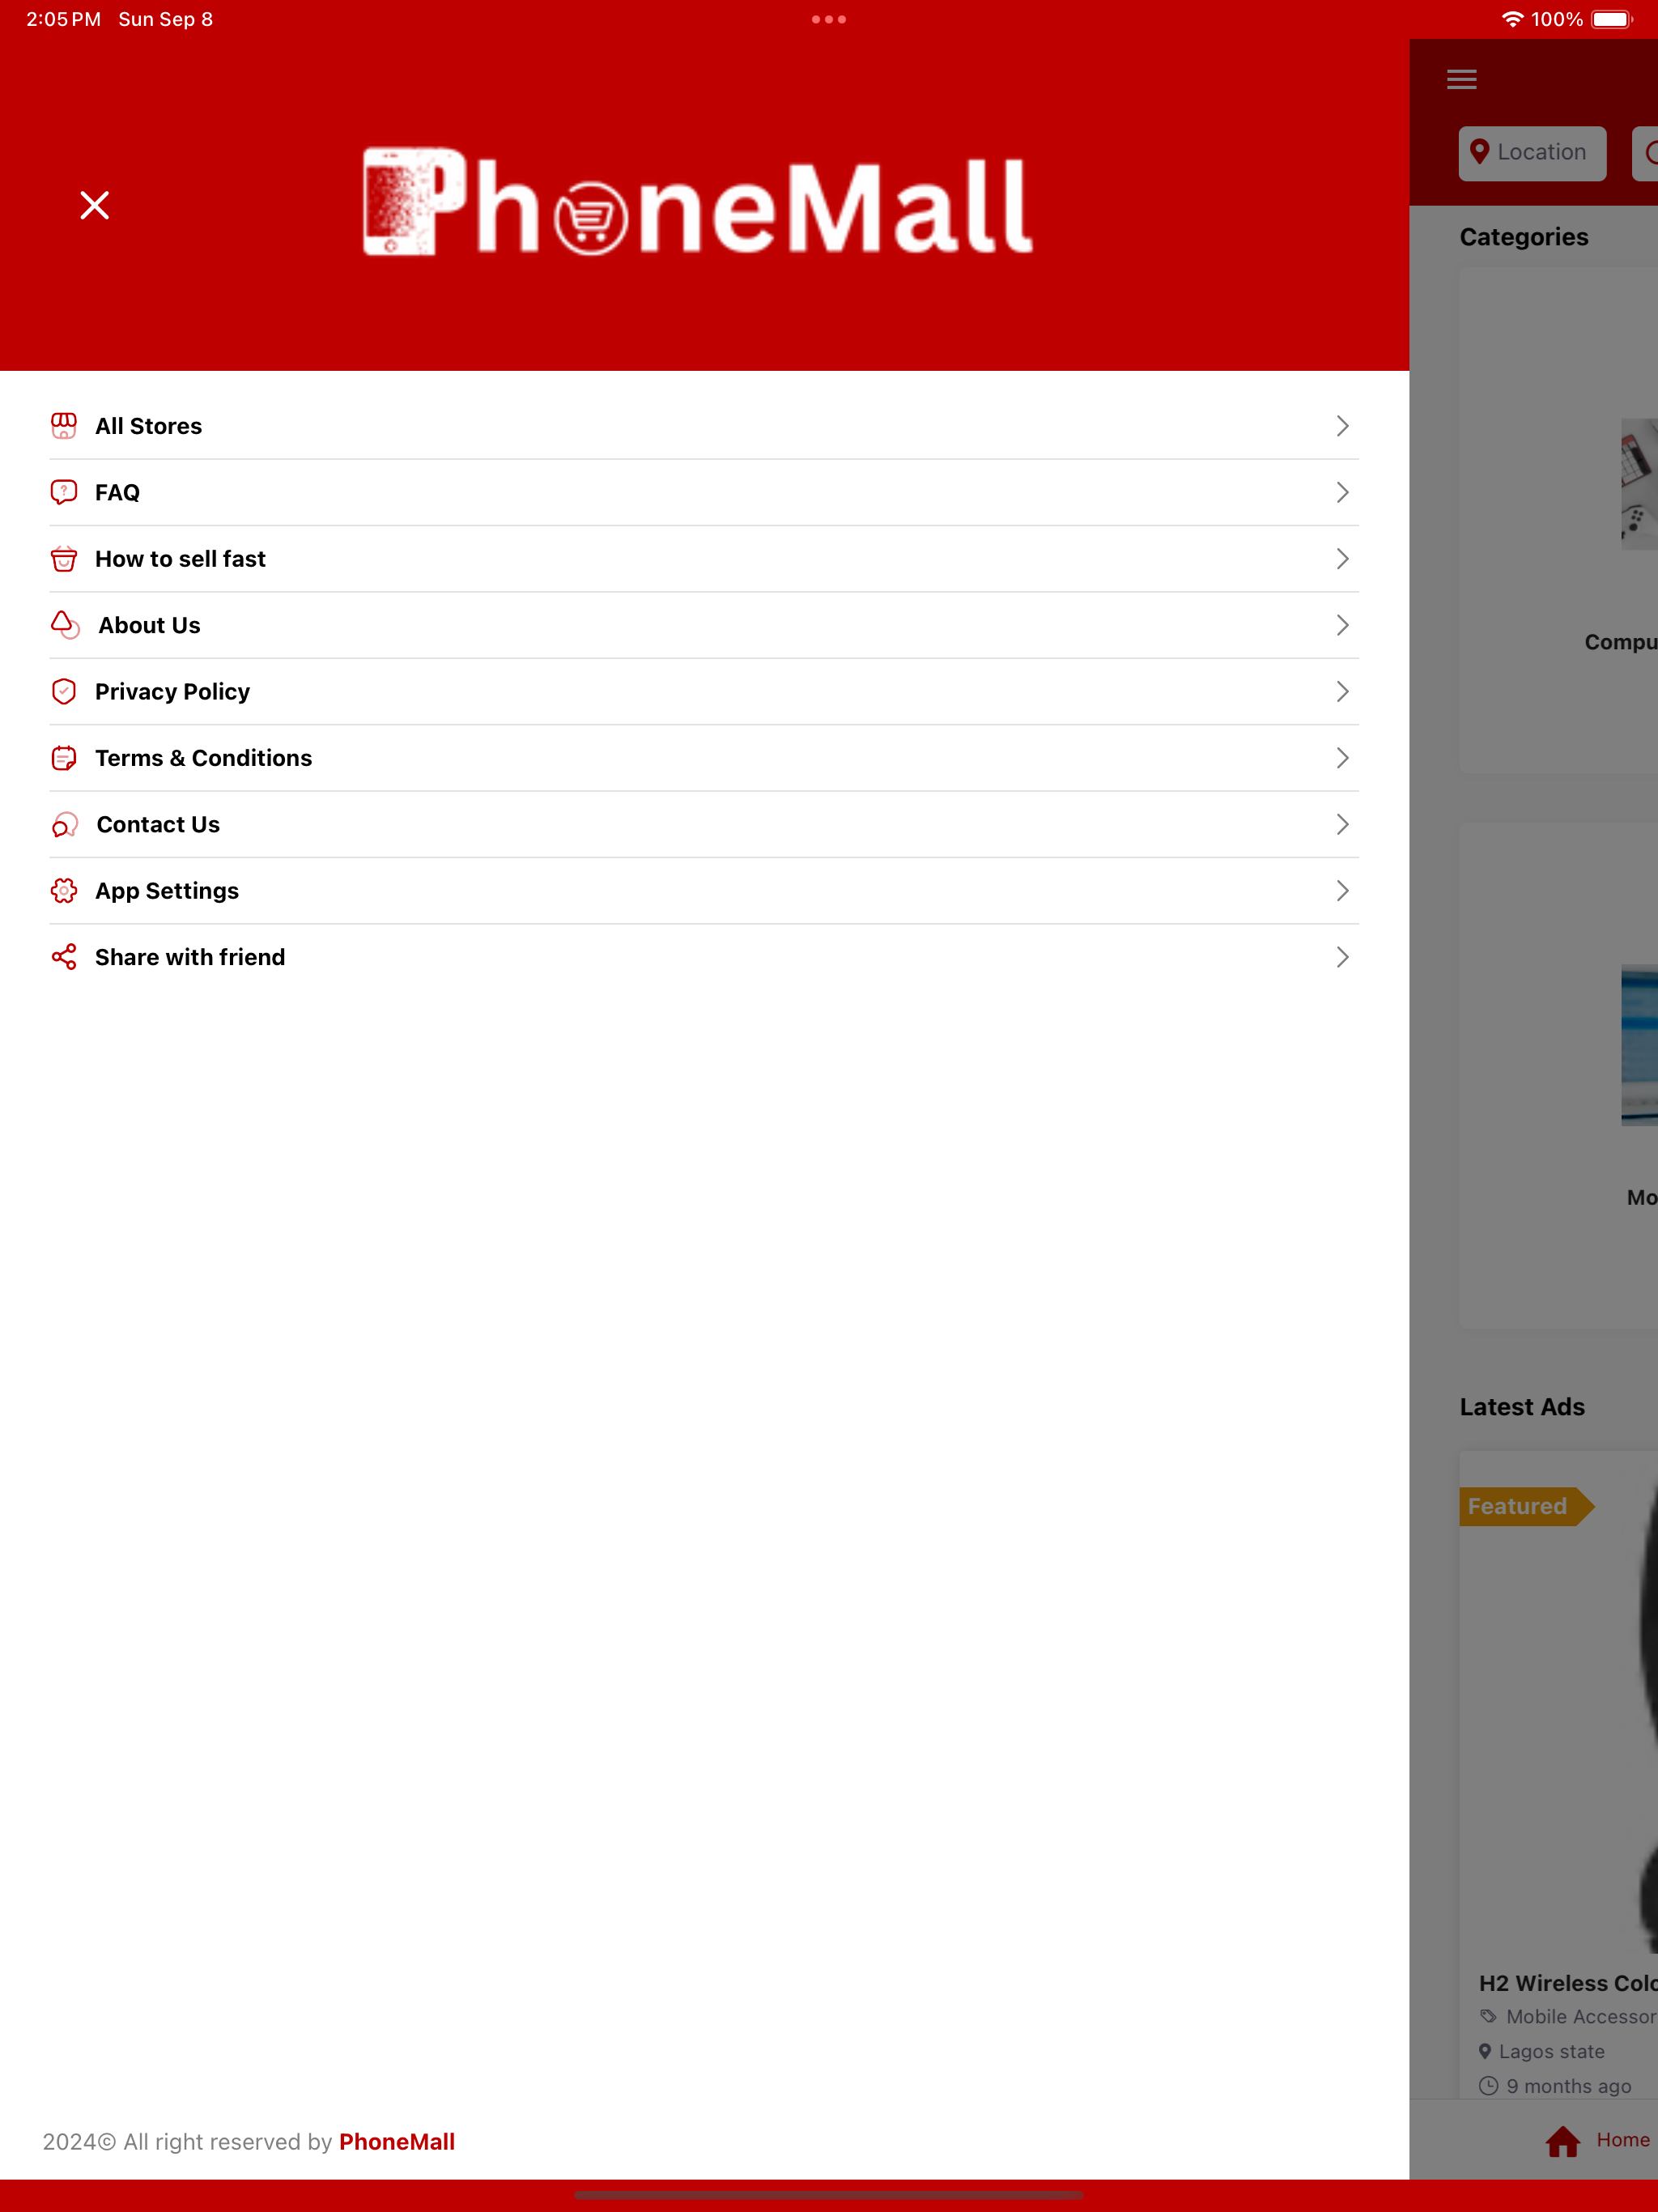Click the Privacy Policy shield icon
This screenshot has height=2212, width=1658.
pyautogui.click(x=64, y=691)
